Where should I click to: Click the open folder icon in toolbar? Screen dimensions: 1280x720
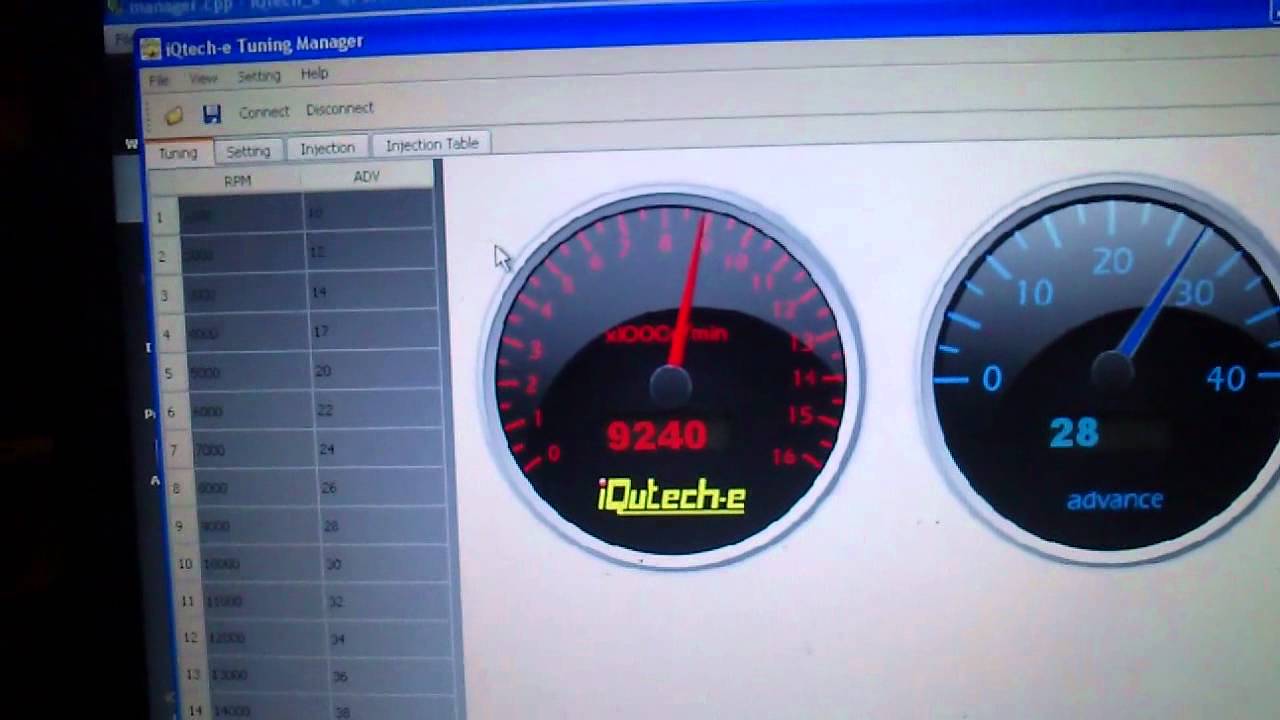tap(174, 116)
